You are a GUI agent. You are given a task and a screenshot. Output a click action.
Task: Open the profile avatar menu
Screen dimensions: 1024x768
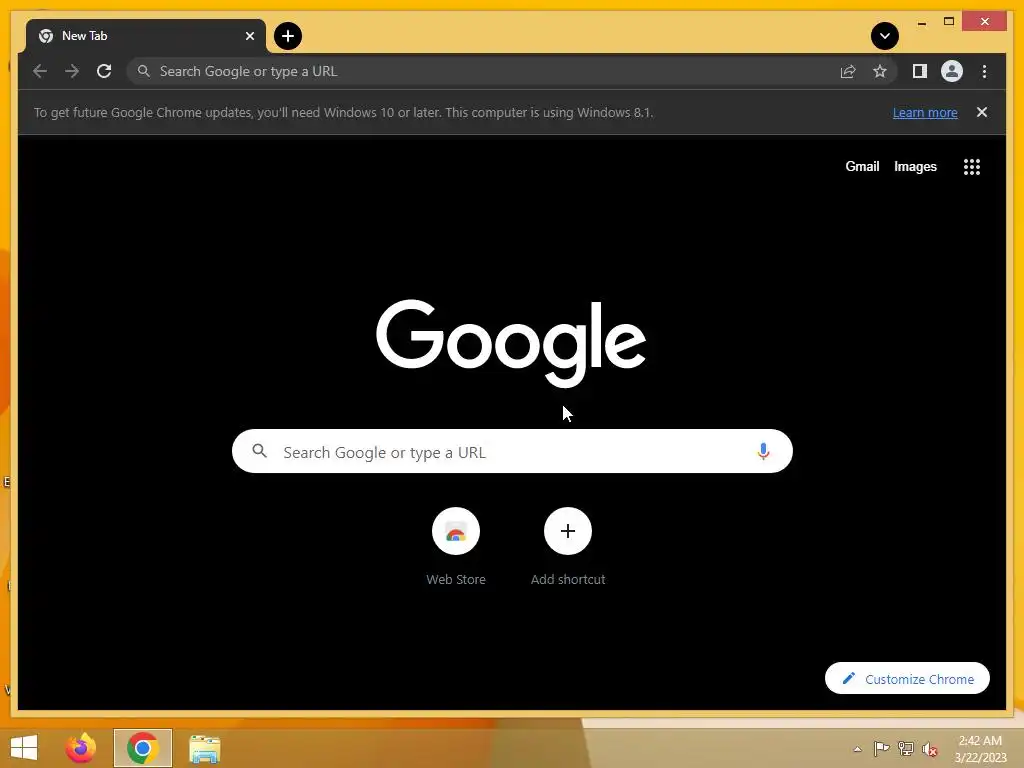tap(952, 71)
